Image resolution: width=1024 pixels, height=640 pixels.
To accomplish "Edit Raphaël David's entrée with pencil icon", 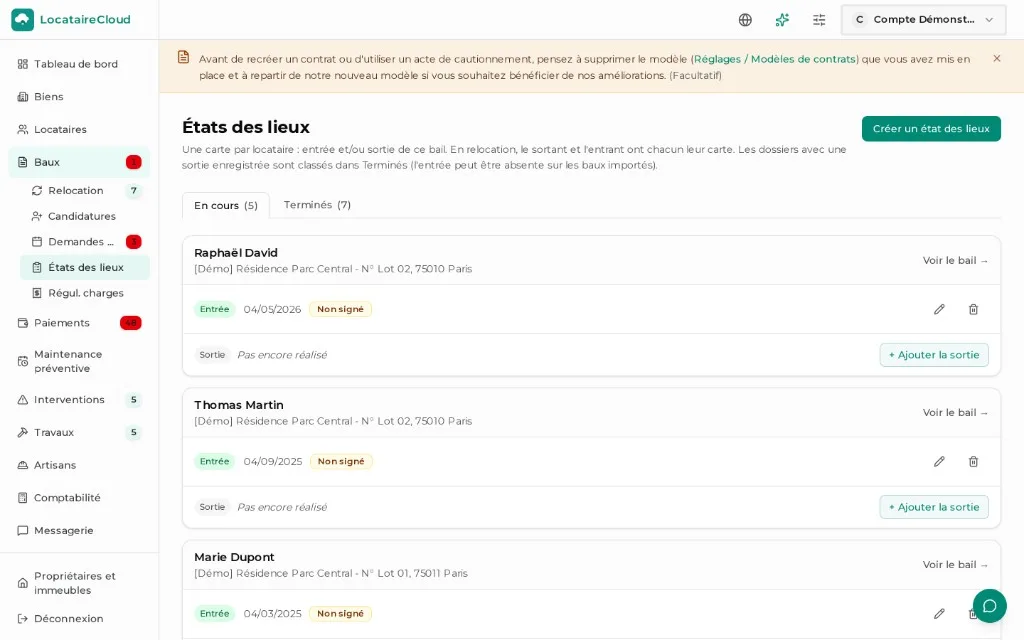I will tap(939, 310).
